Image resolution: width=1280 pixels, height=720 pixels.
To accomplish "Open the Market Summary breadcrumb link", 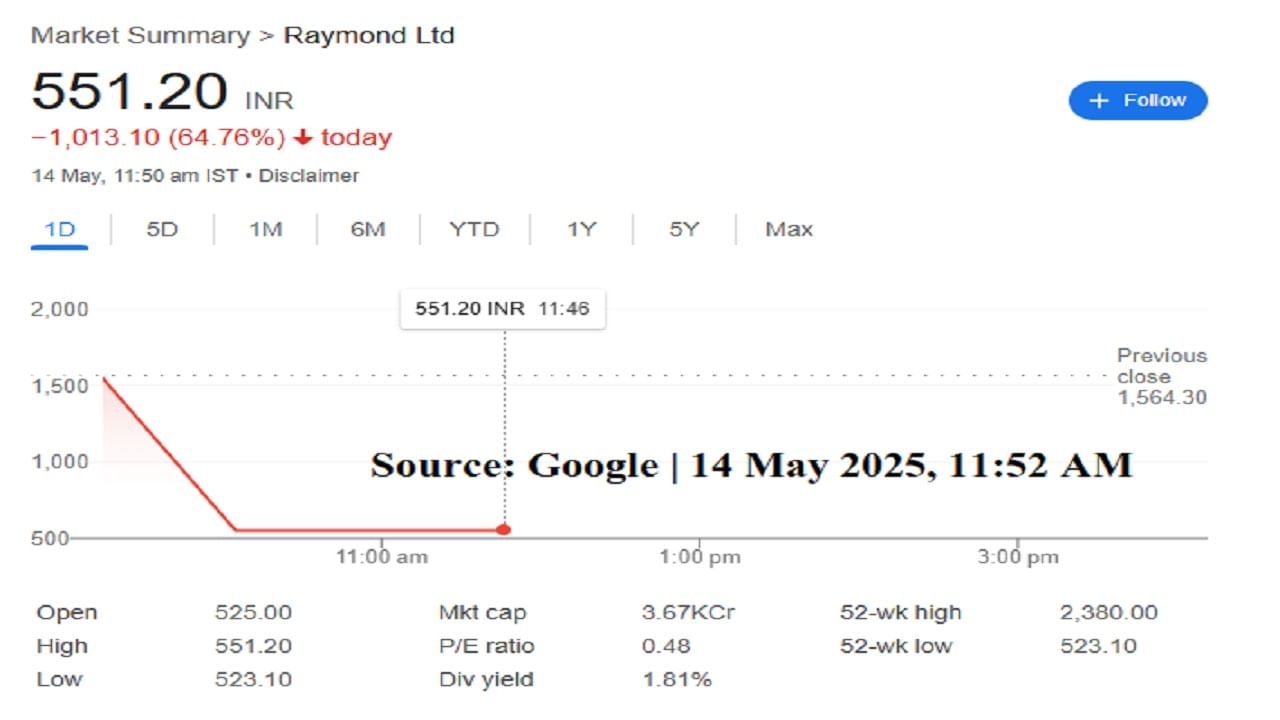I will (140, 36).
